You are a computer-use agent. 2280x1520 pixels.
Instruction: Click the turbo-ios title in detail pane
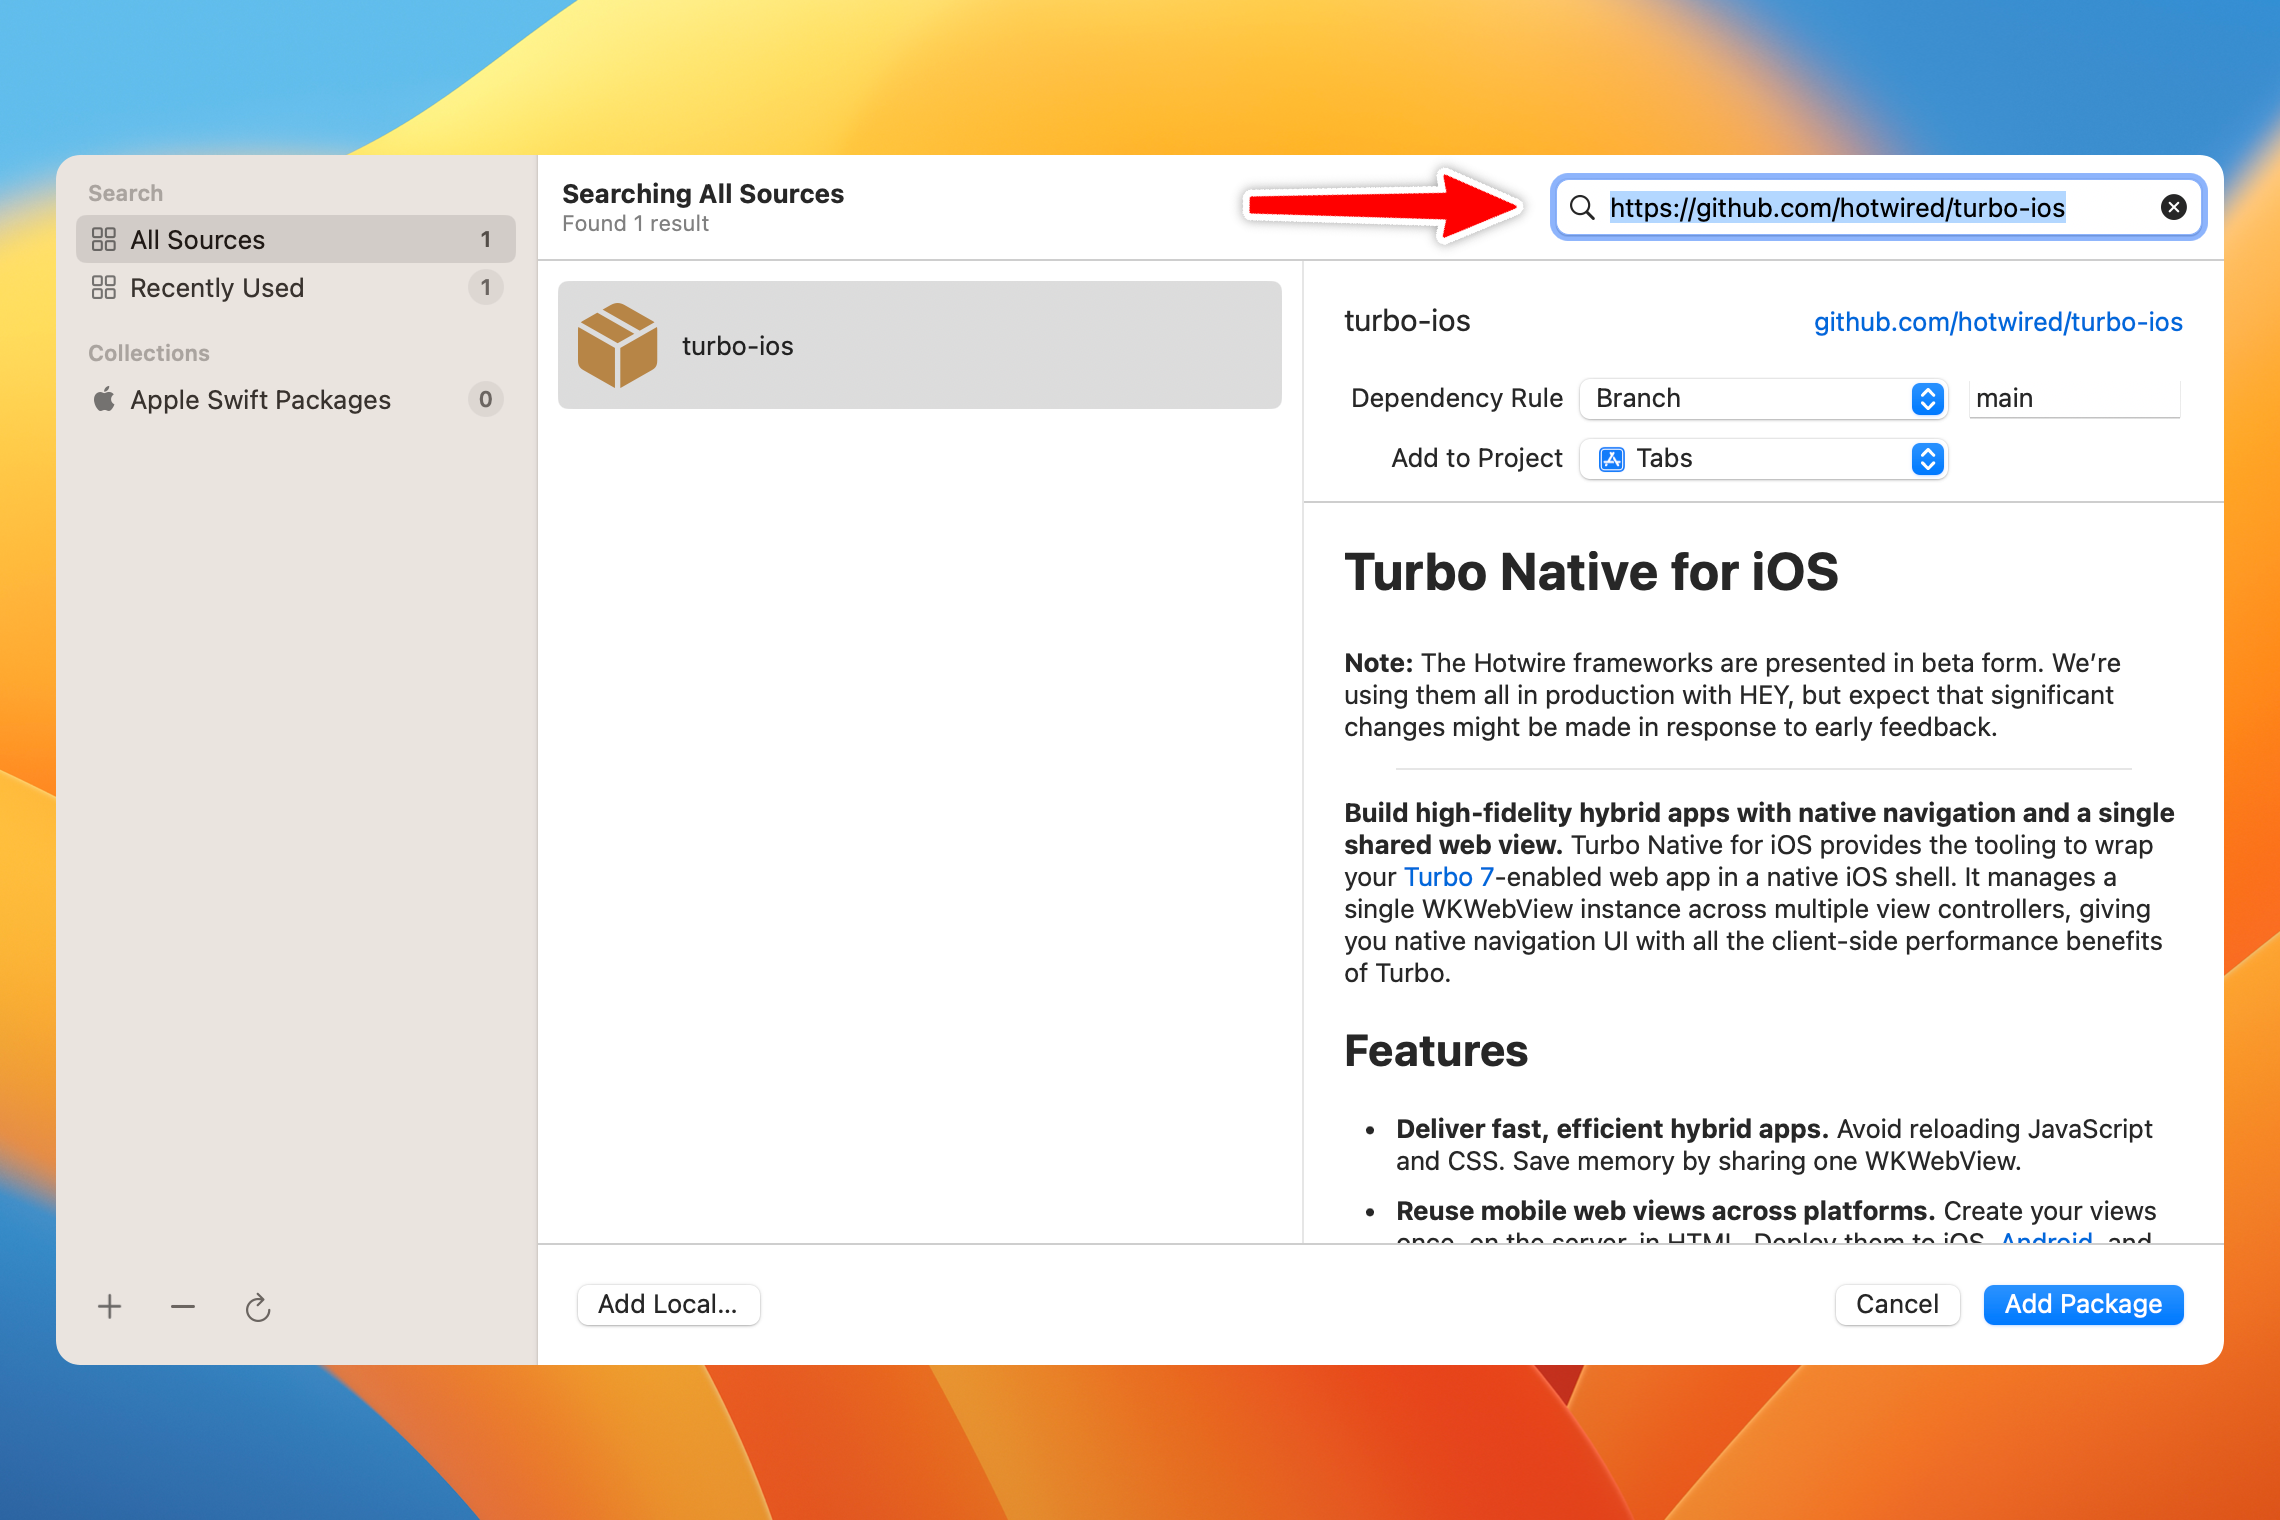click(1407, 321)
